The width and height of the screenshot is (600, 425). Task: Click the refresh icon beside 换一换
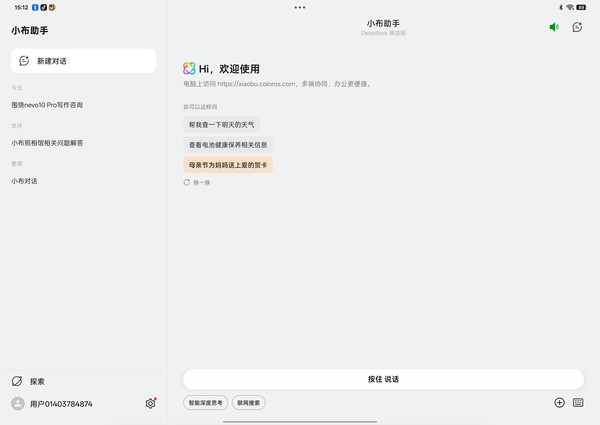tap(187, 182)
